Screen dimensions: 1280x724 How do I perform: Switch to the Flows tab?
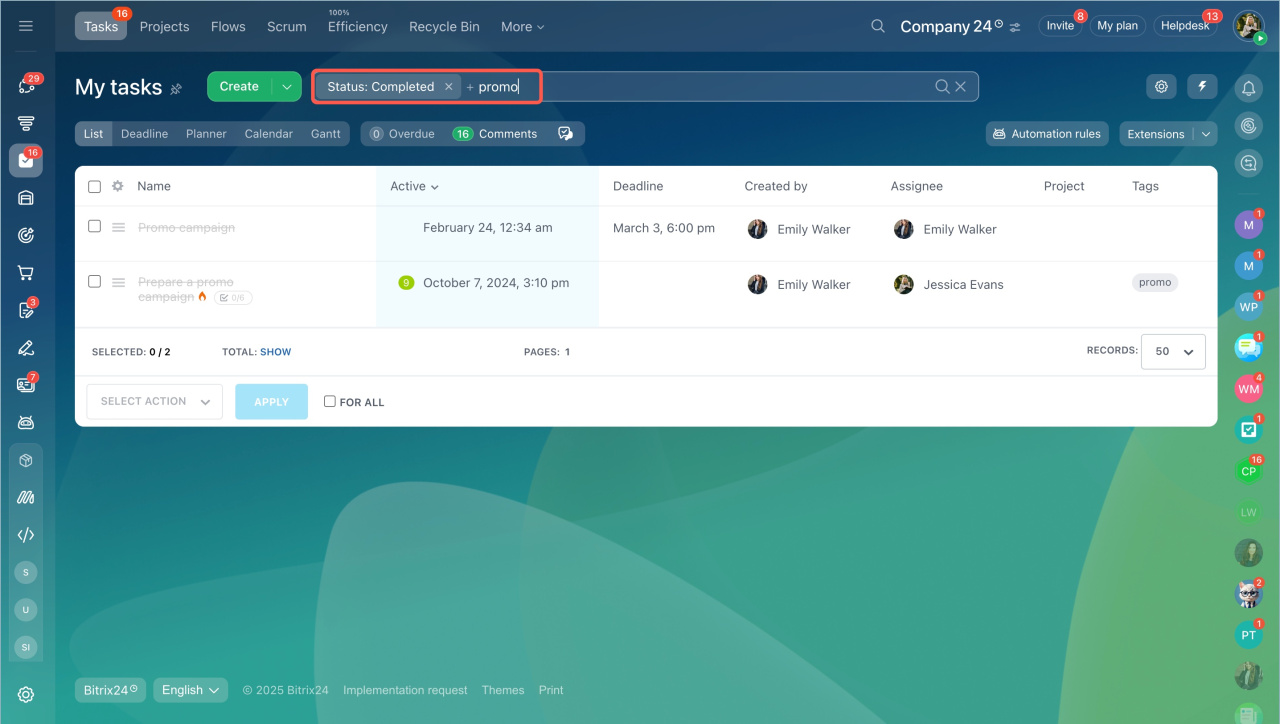coord(228,27)
